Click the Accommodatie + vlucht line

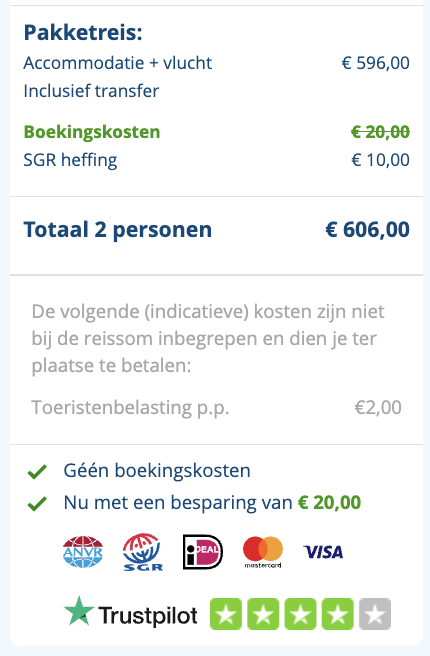click(x=217, y=63)
